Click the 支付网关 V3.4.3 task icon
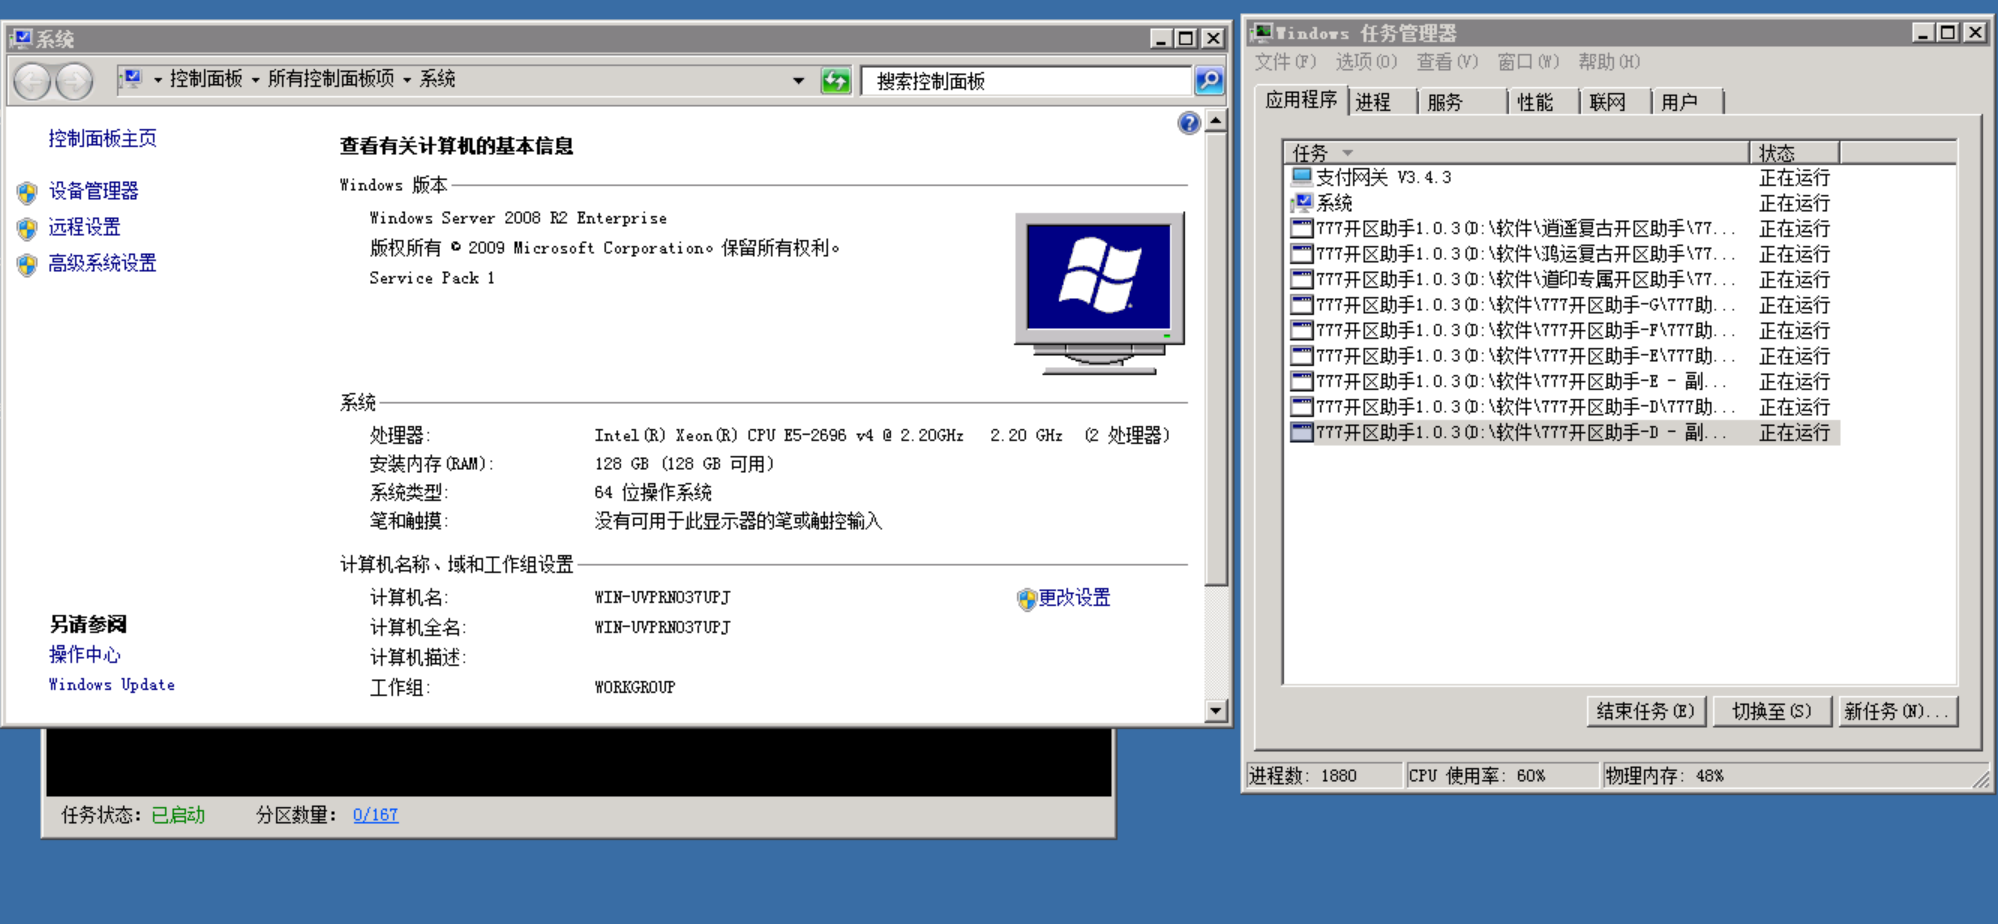 [1301, 177]
